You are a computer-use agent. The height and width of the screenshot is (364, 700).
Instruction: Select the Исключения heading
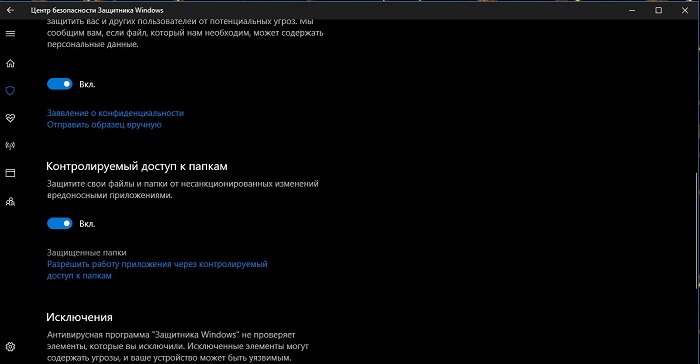[79, 317]
